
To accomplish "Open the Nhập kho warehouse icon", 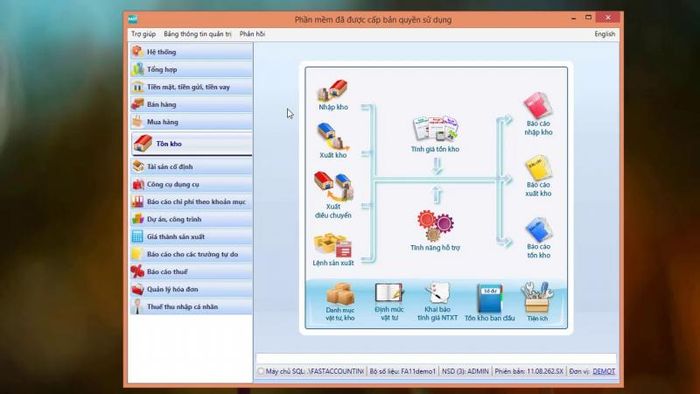I will (333, 91).
